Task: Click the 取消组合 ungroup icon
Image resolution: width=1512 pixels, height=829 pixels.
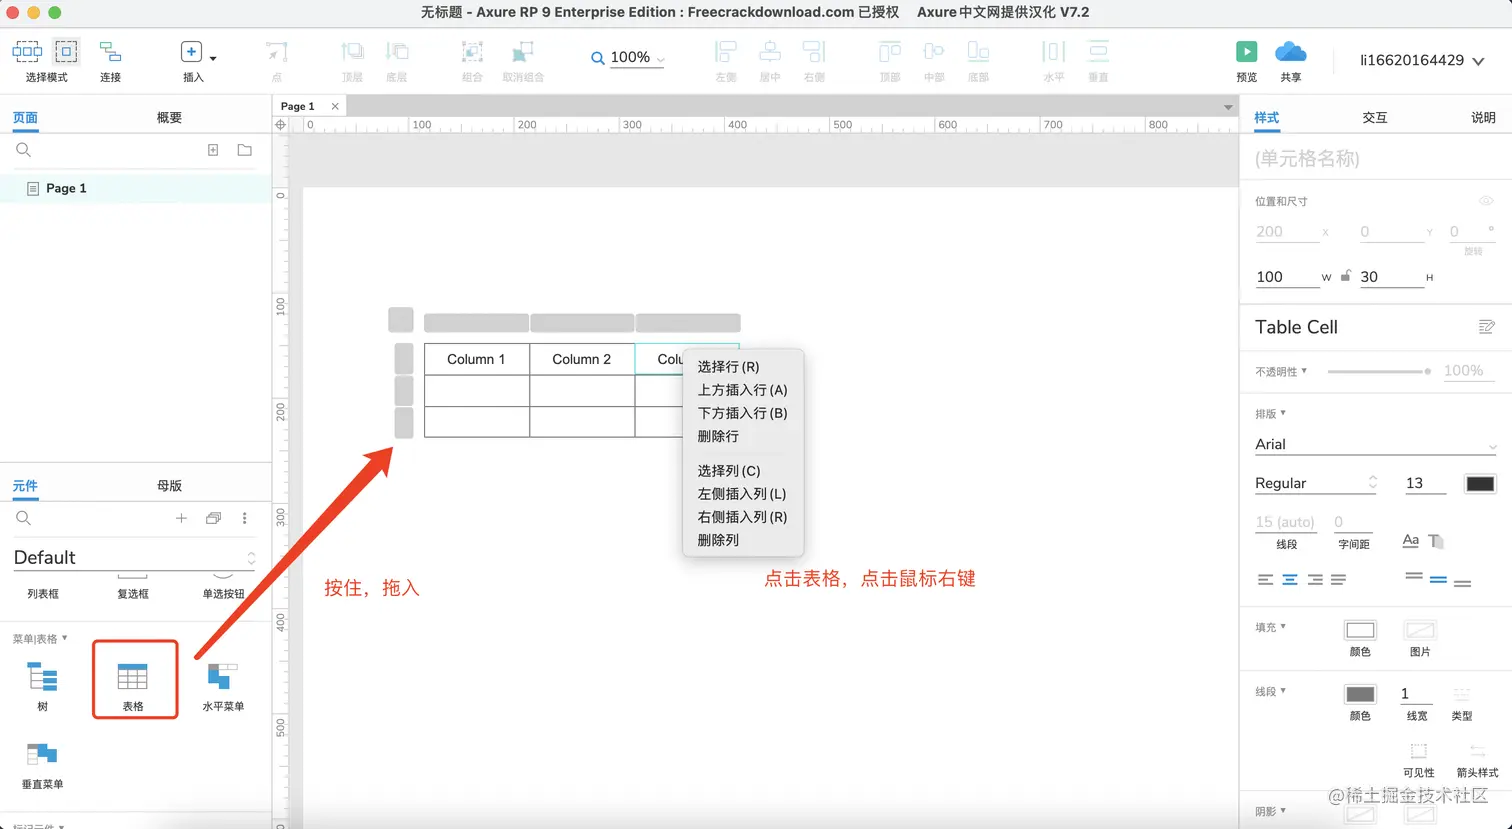Action: click(522, 52)
